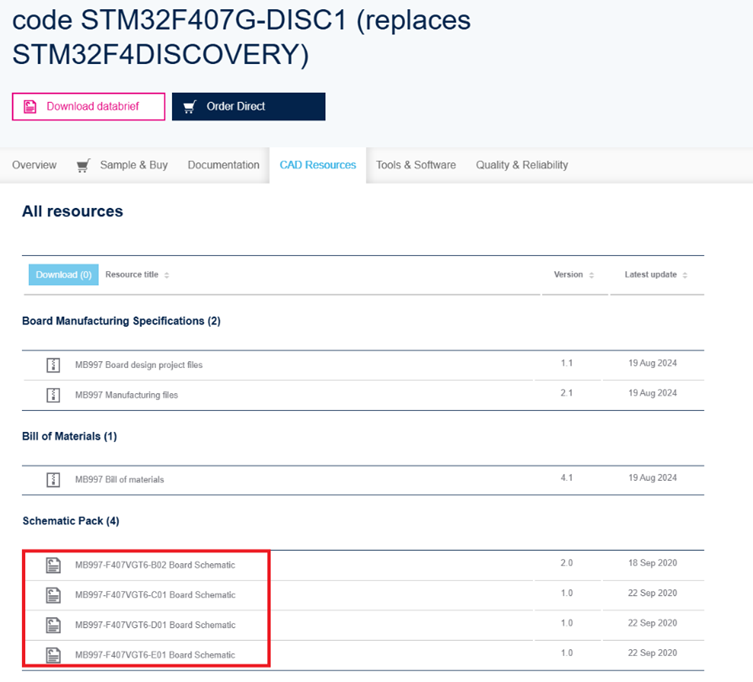753x682 pixels.
Task: Open MB997-F407VGT6-C01 Board Schematic
Action: (x=155, y=595)
